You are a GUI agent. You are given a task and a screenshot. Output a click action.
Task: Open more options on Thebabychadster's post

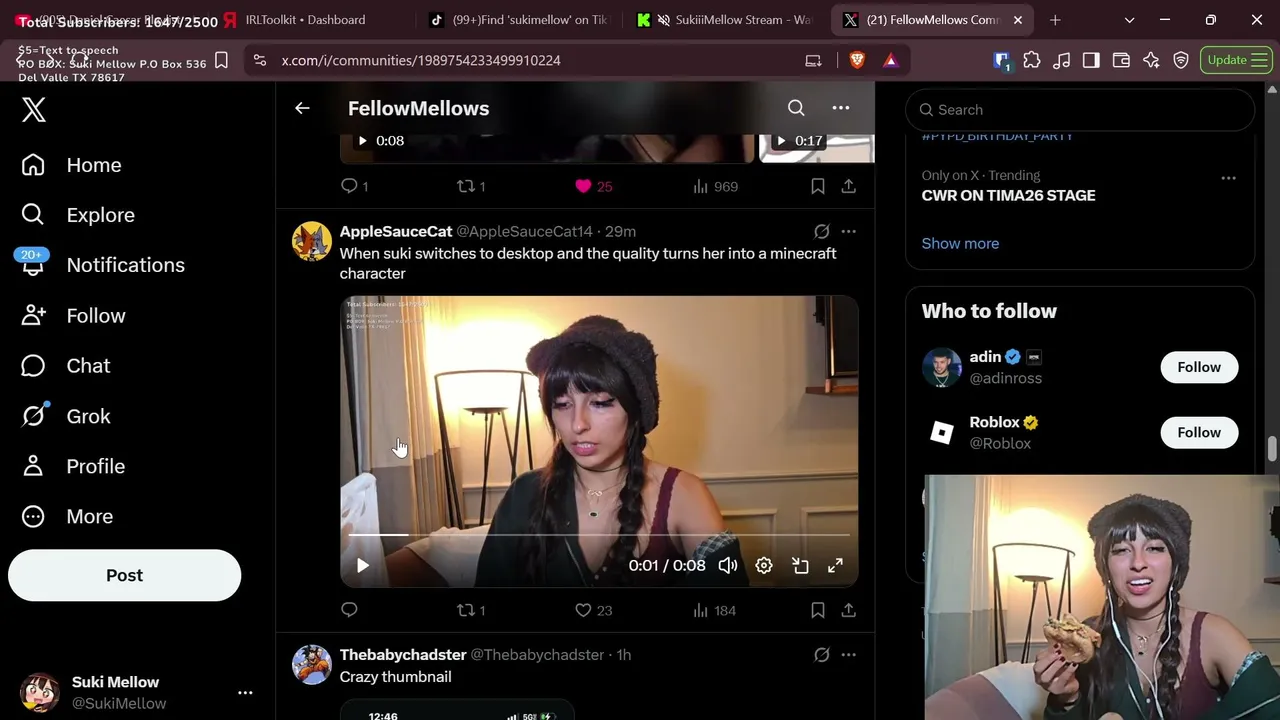point(848,655)
